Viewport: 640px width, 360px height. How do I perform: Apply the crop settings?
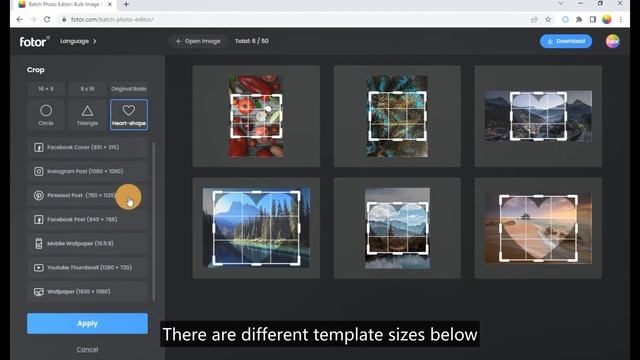(x=87, y=323)
